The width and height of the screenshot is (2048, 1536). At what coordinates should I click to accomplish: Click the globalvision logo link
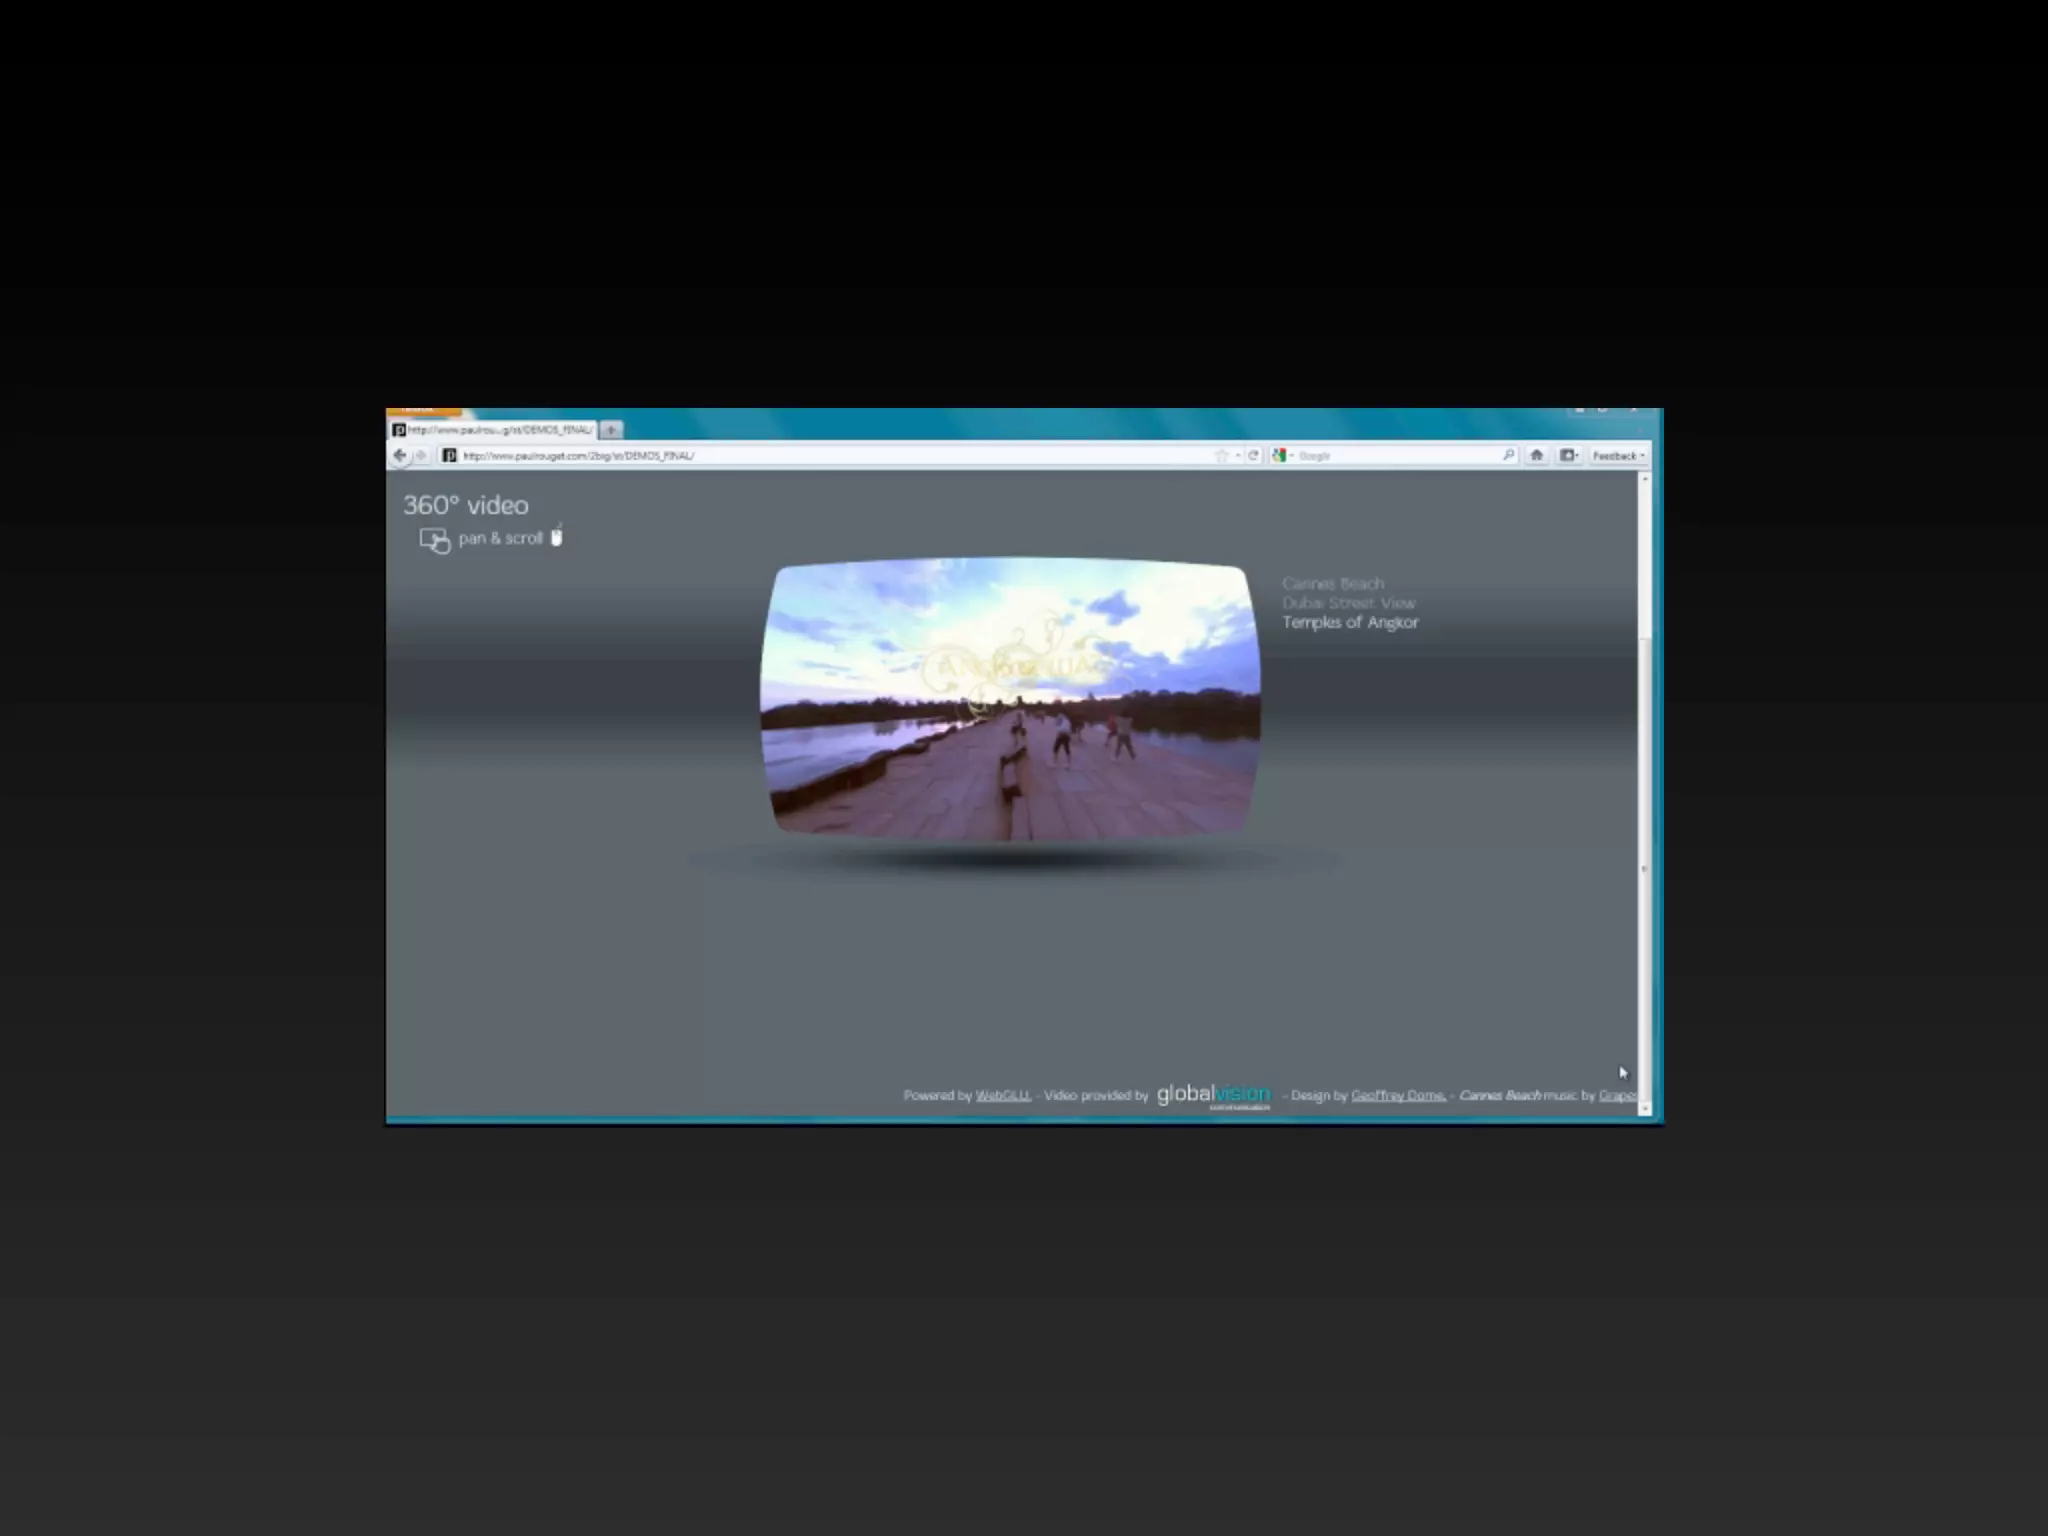[1213, 1095]
